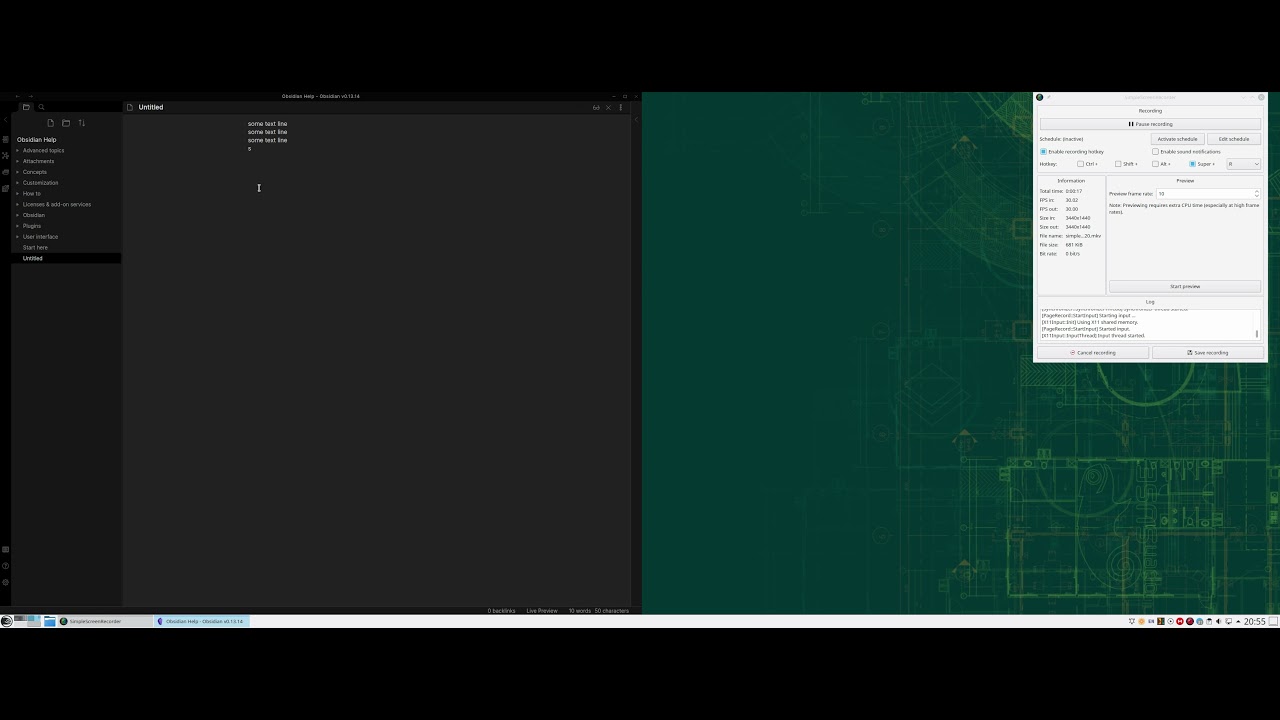Expand the User interface folder
This screenshot has width=1280, height=720.
pos(40,237)
